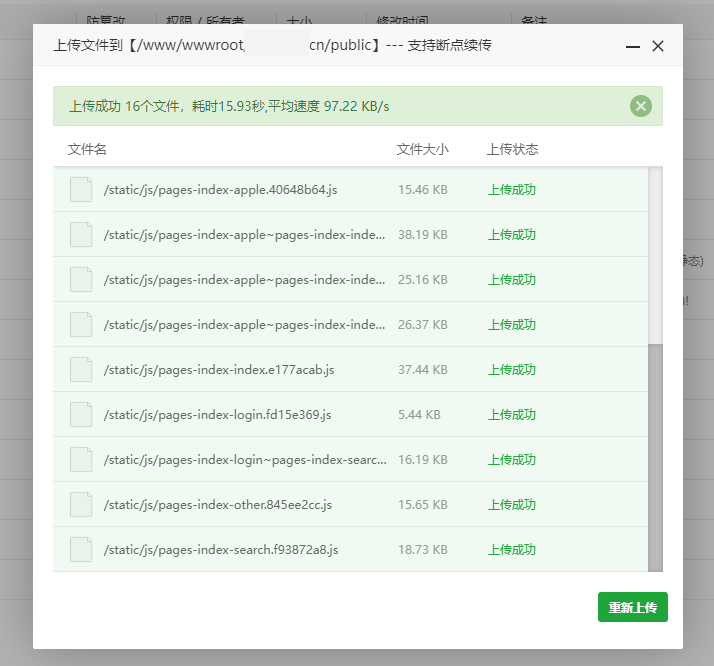This screenshot has height=666, width=714.
Task: Click file icon for pages-index-login.fd15e369.js
Action: 81,415
